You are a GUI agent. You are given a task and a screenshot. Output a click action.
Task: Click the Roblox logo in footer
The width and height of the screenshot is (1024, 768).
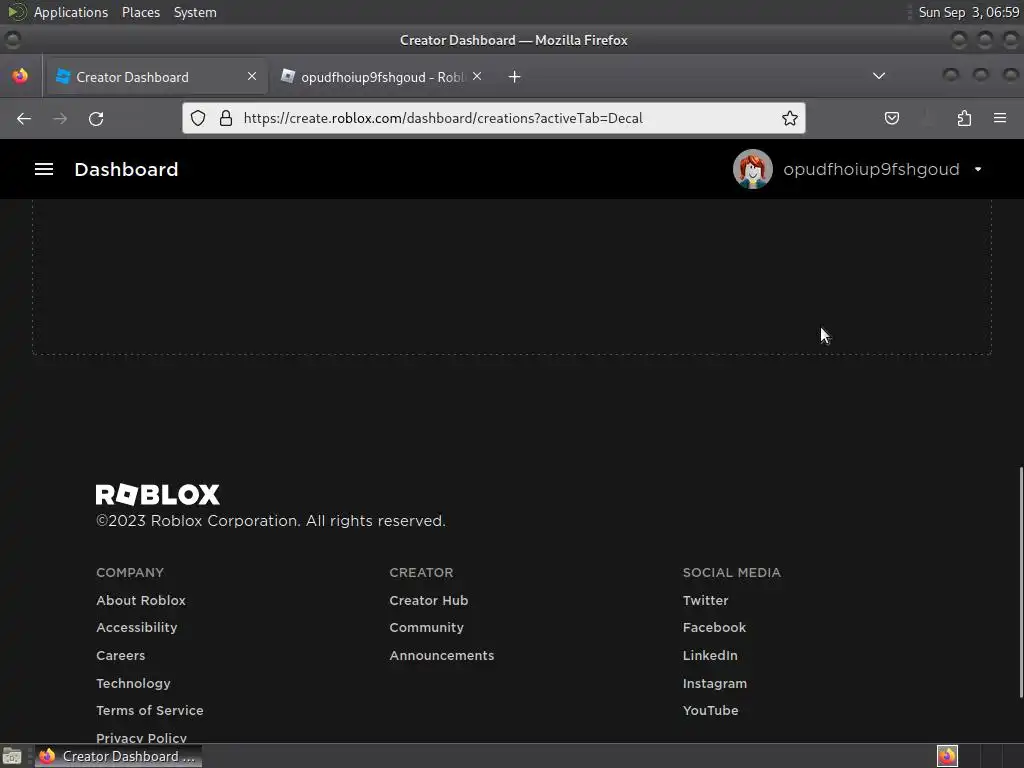tap(157, 494)
